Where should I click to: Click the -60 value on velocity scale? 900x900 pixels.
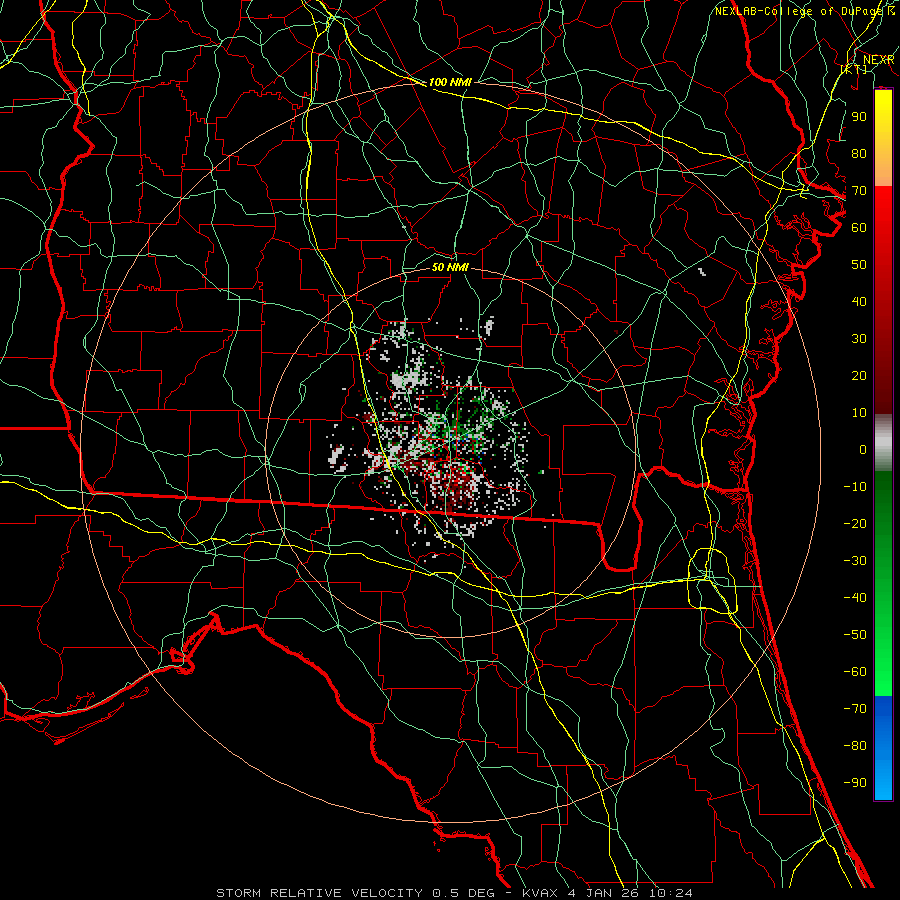tap(855, 672)
